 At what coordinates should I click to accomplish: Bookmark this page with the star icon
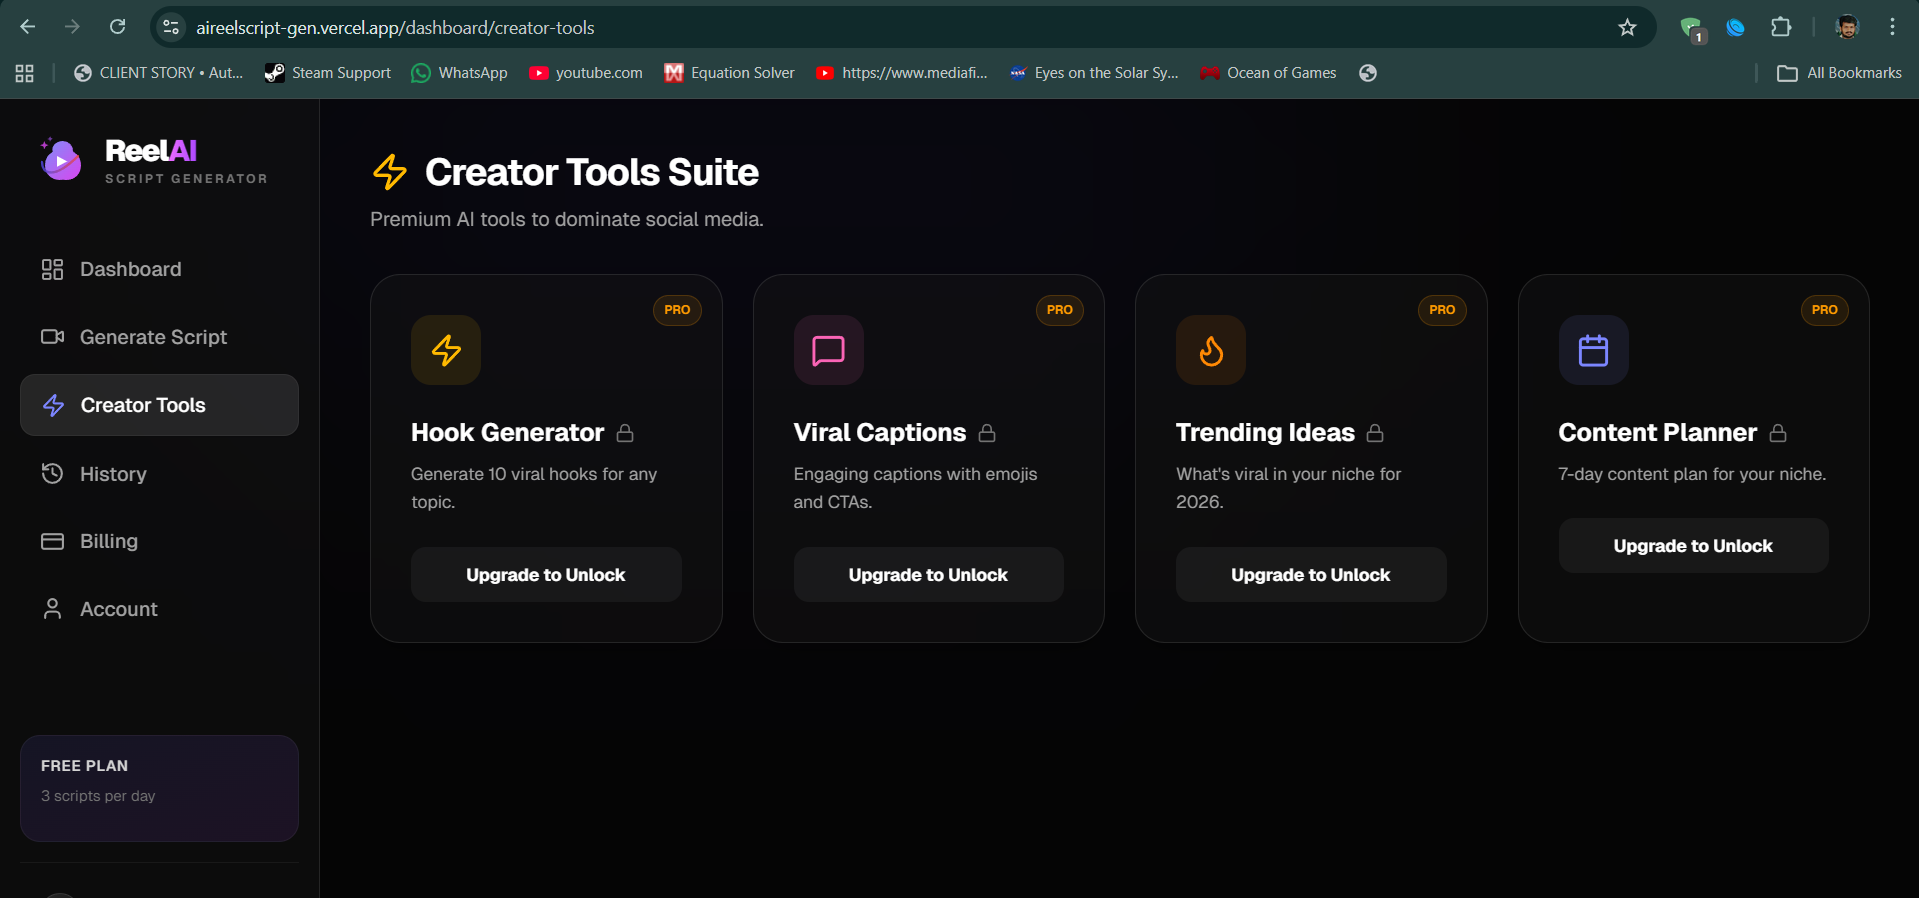(x=1627, y=27)
